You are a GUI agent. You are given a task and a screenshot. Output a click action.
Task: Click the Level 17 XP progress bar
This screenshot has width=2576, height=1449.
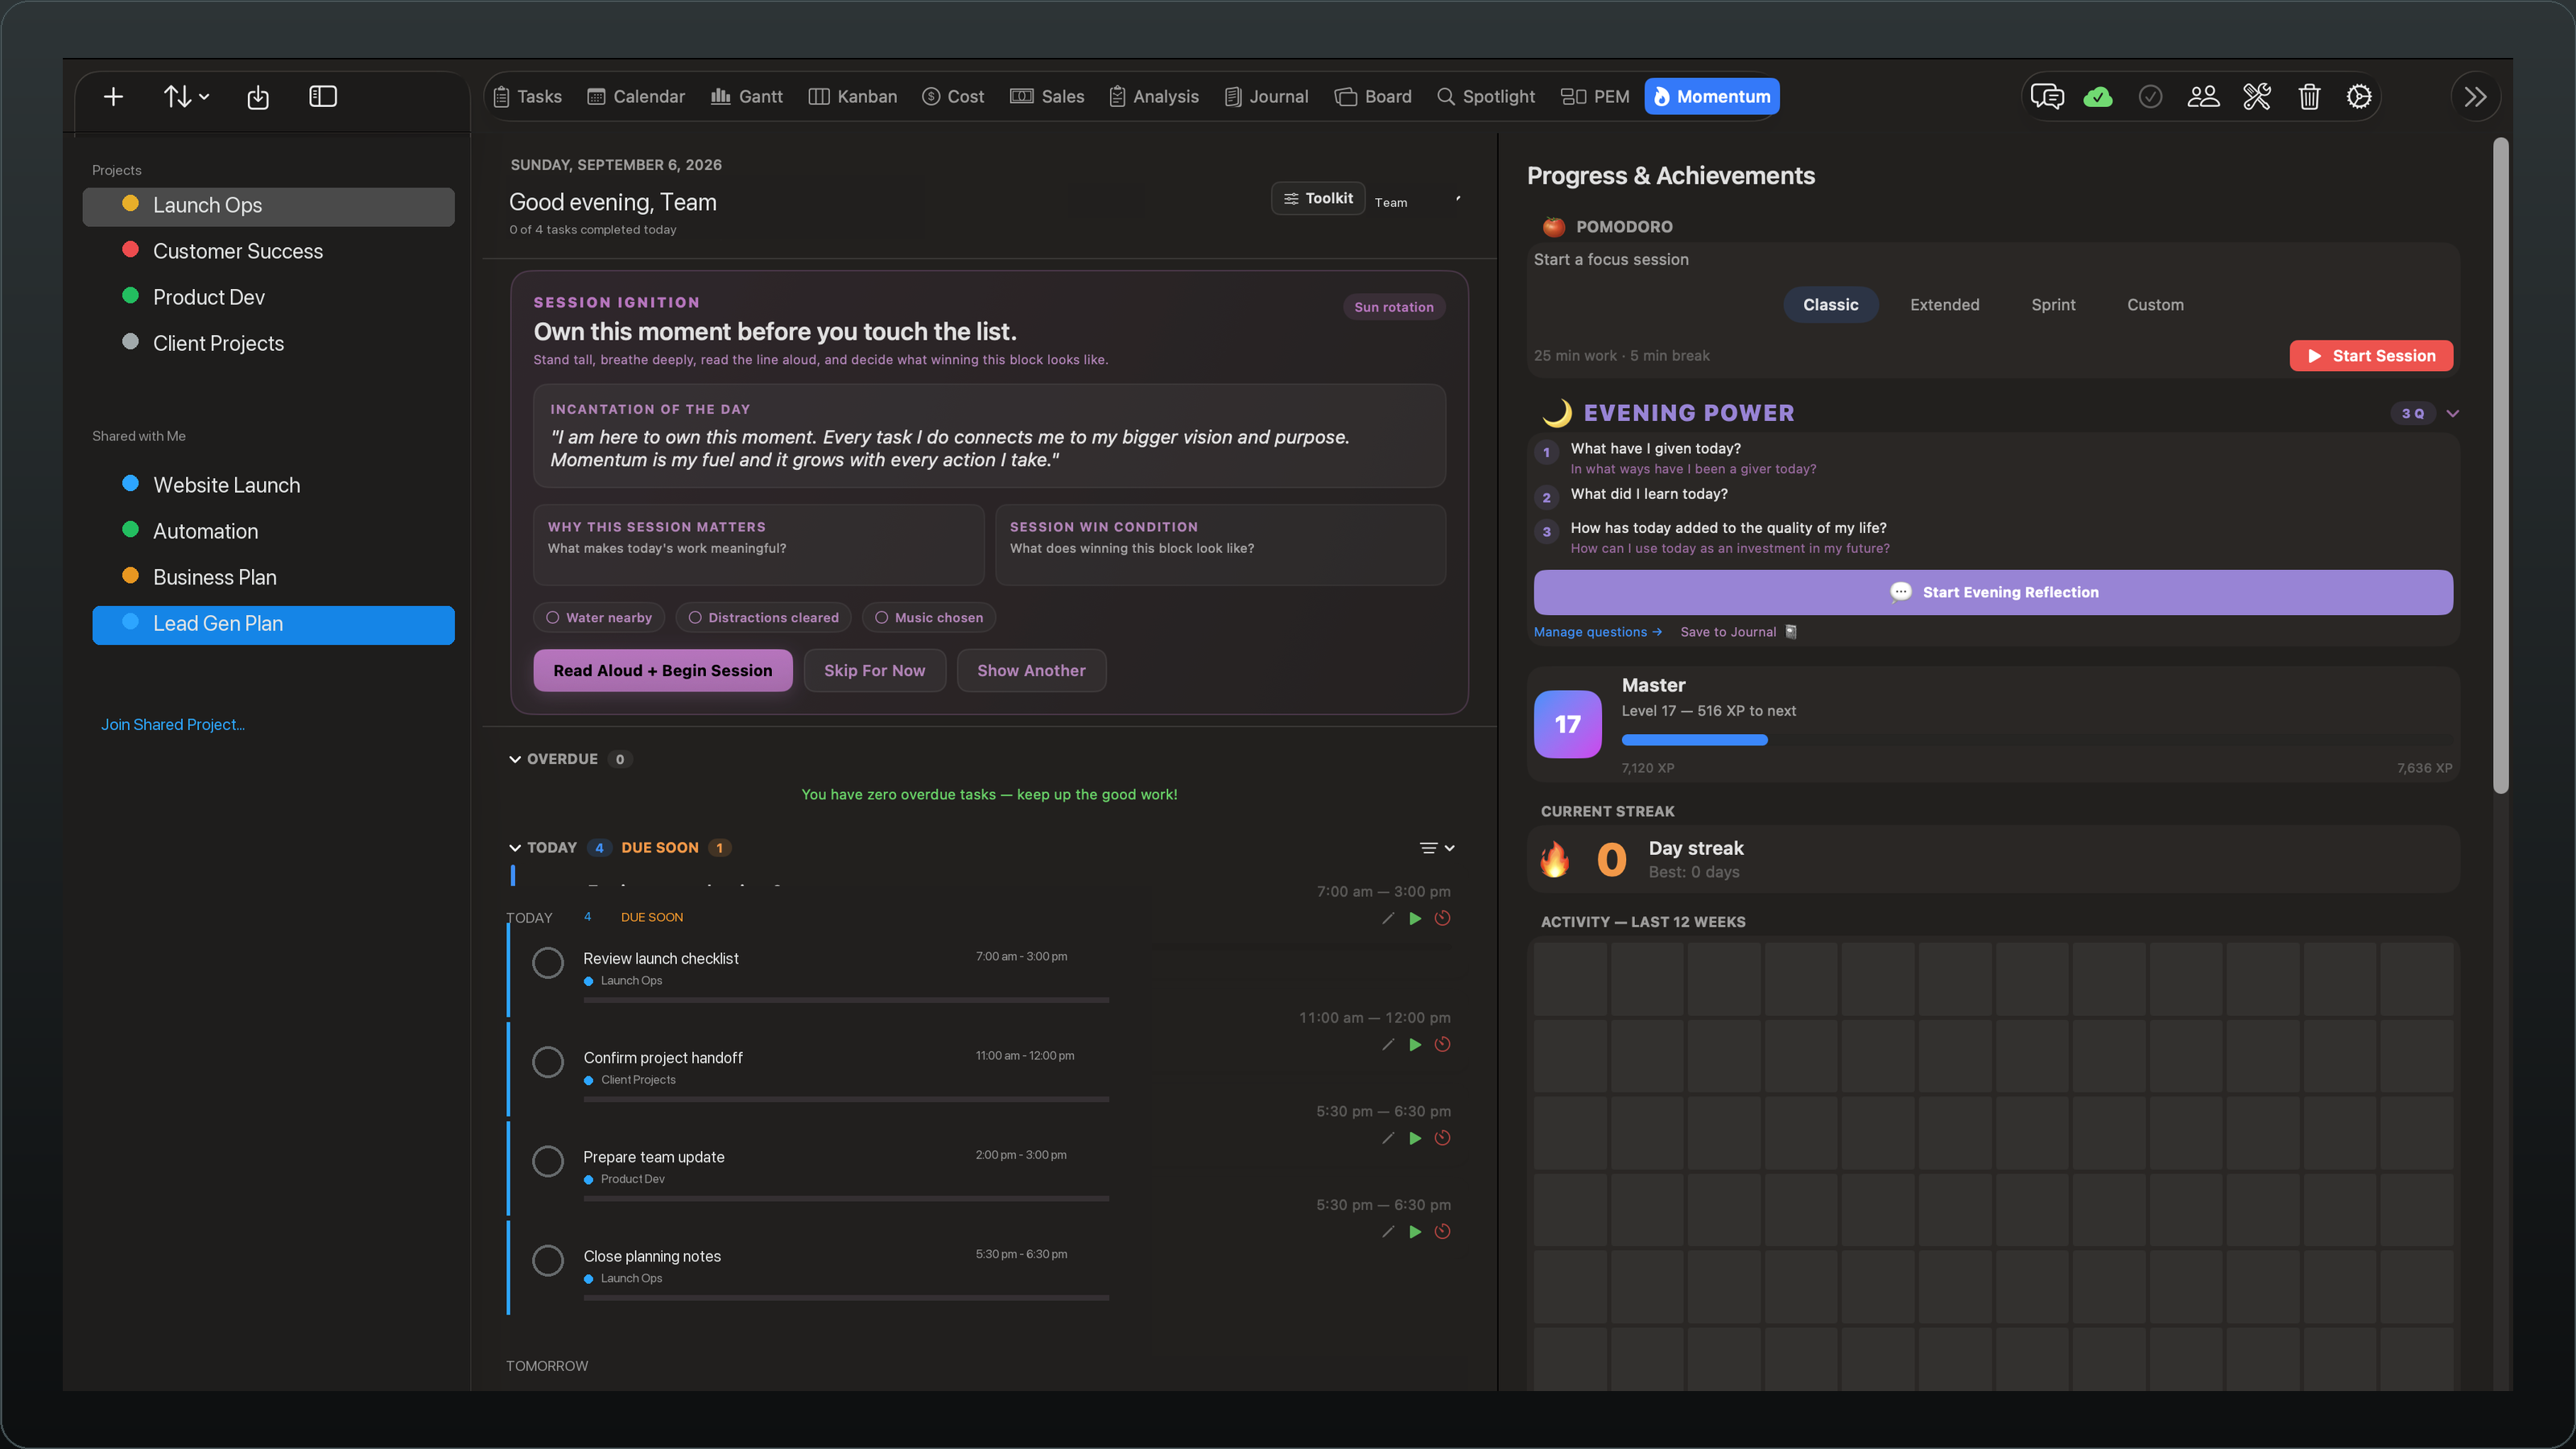[2036, 740]
